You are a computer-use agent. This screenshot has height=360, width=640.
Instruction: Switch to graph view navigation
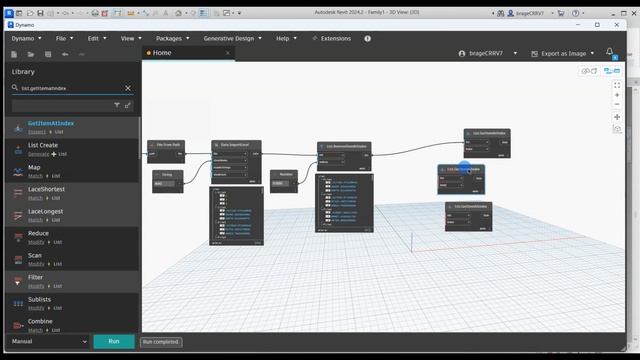[x=612, y=71]
